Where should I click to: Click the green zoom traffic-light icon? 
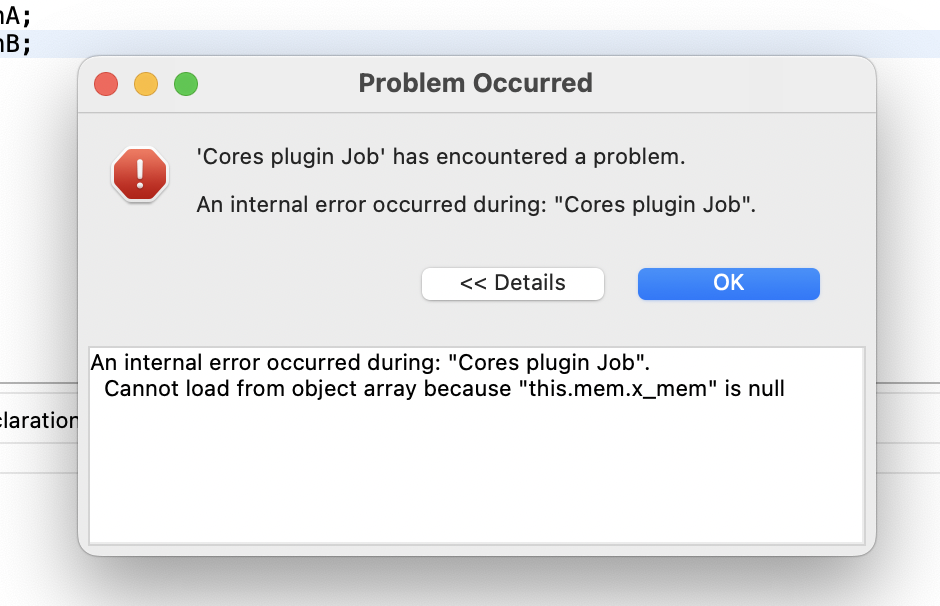click(186, 84)
